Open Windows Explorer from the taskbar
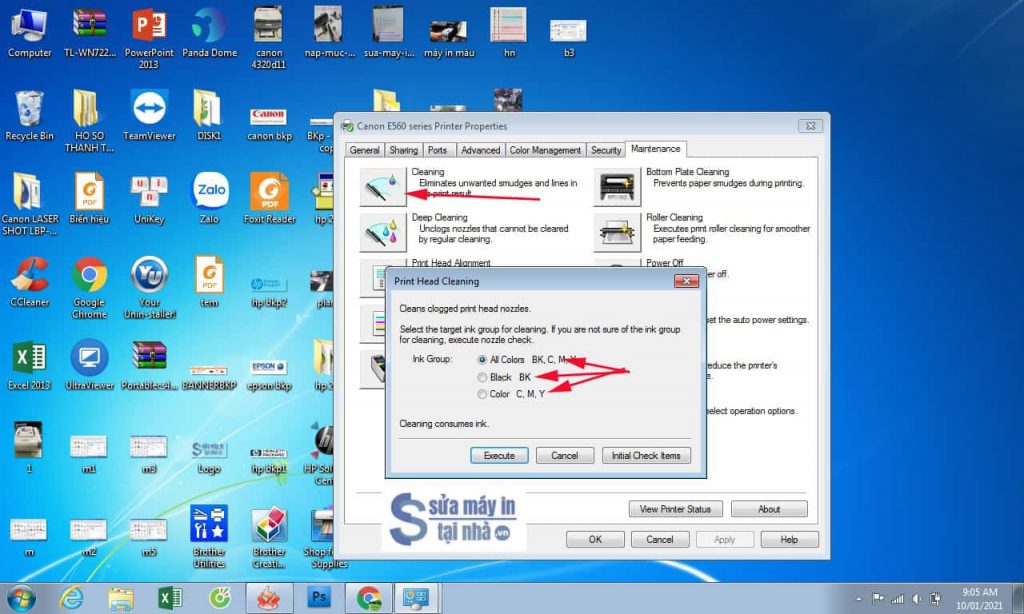1024x614 pixels. [121, 598]
